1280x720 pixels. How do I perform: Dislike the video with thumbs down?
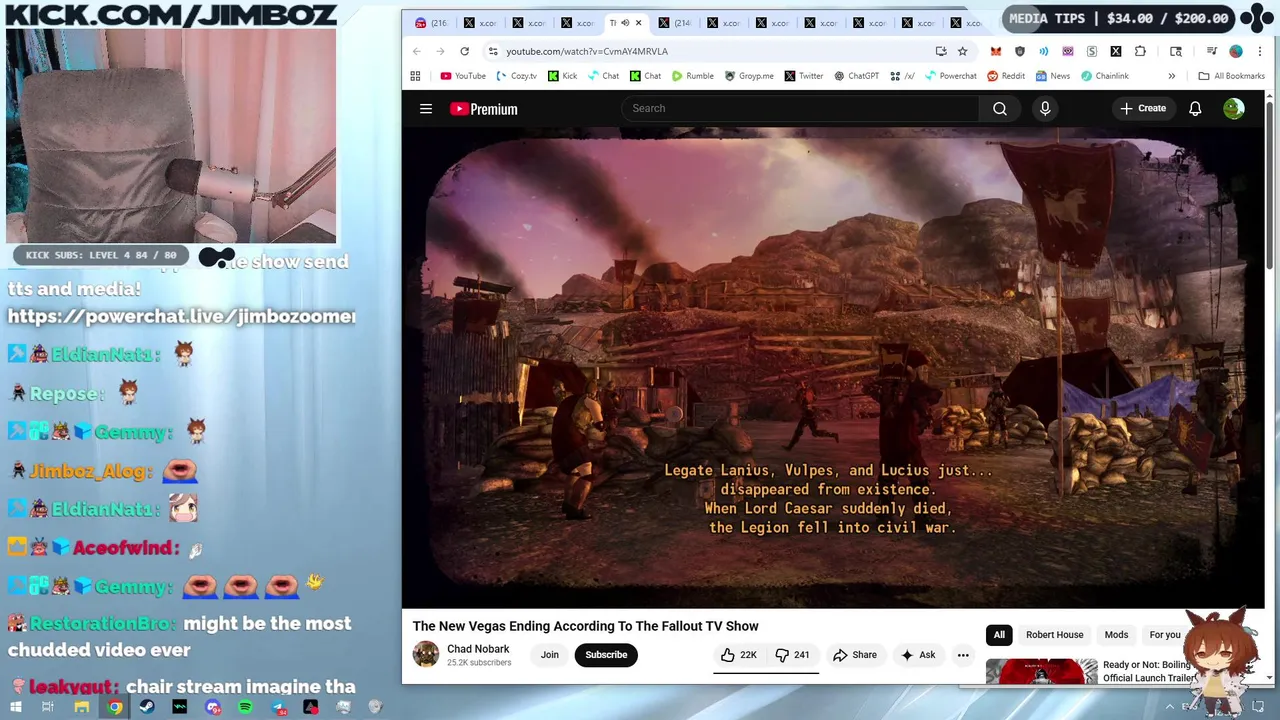point(792,655)
